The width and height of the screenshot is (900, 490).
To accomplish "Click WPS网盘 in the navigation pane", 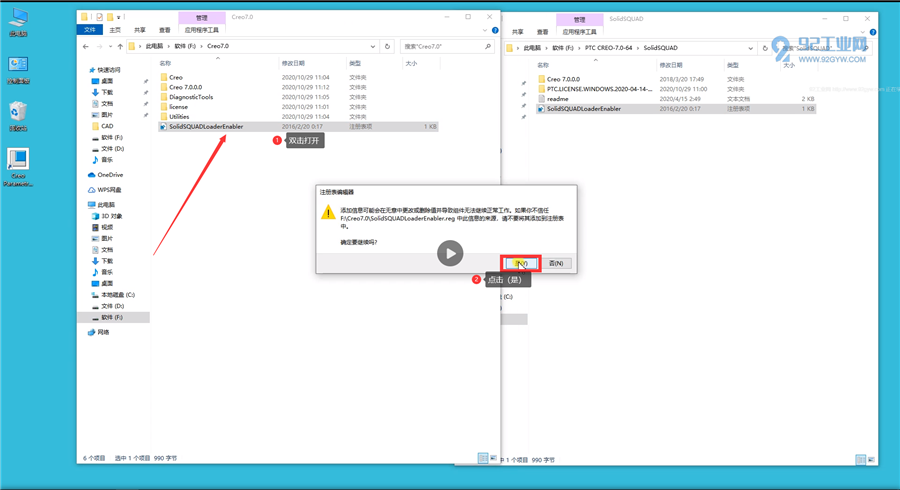I will pyautogui.click(x=109, y=190).
